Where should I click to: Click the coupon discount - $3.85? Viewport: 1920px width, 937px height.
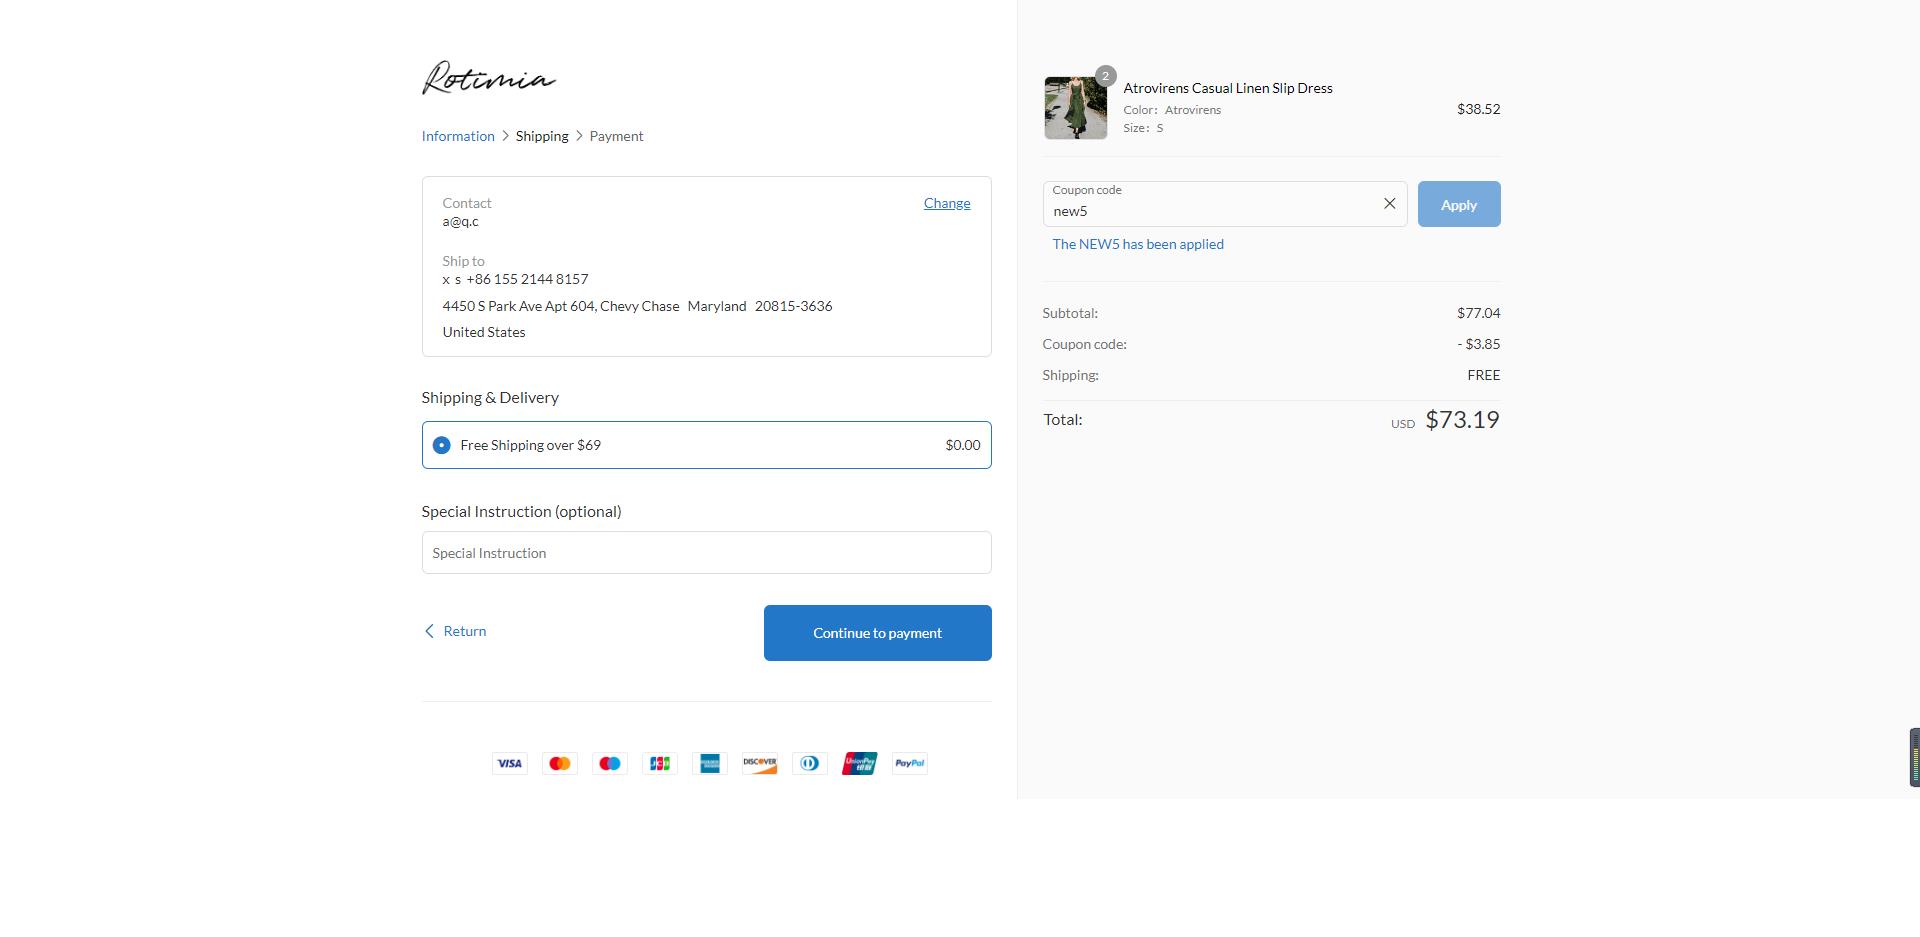[x=1479, y=344]
